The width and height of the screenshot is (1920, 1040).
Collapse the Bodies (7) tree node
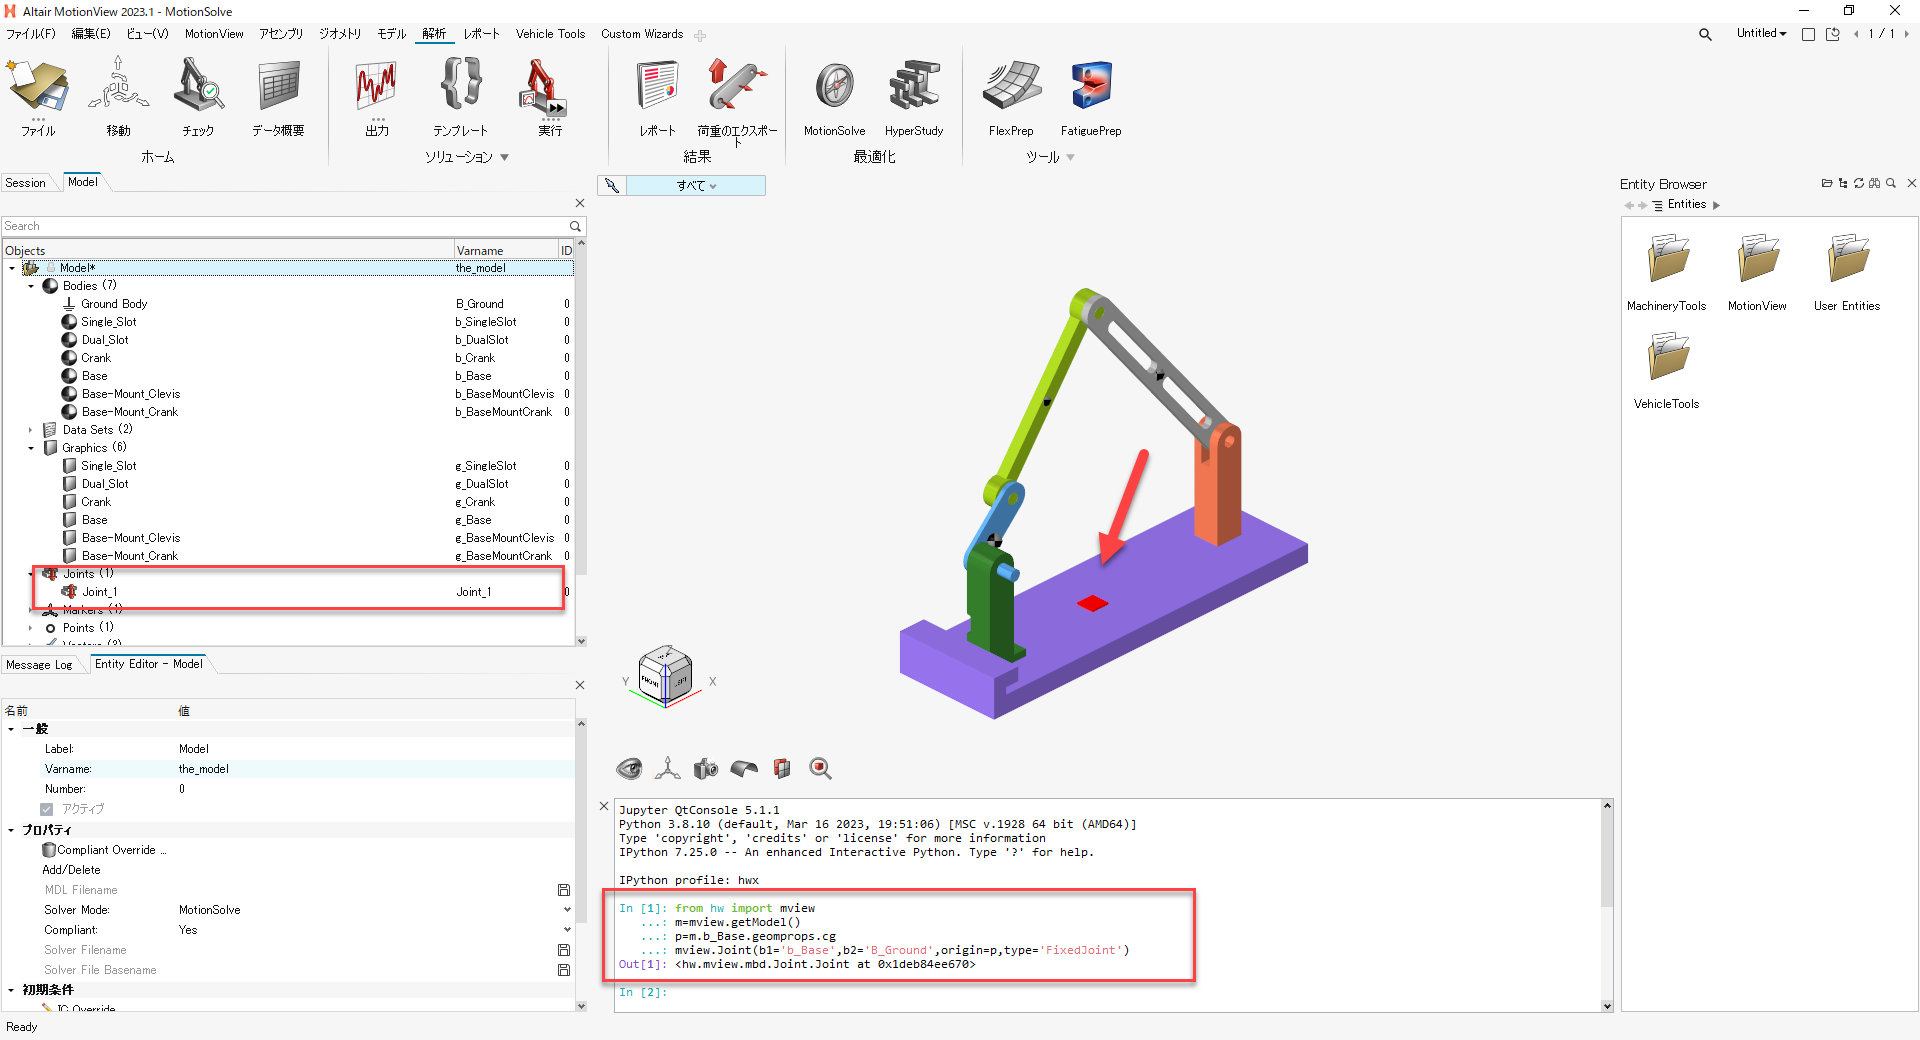[31, 286]
